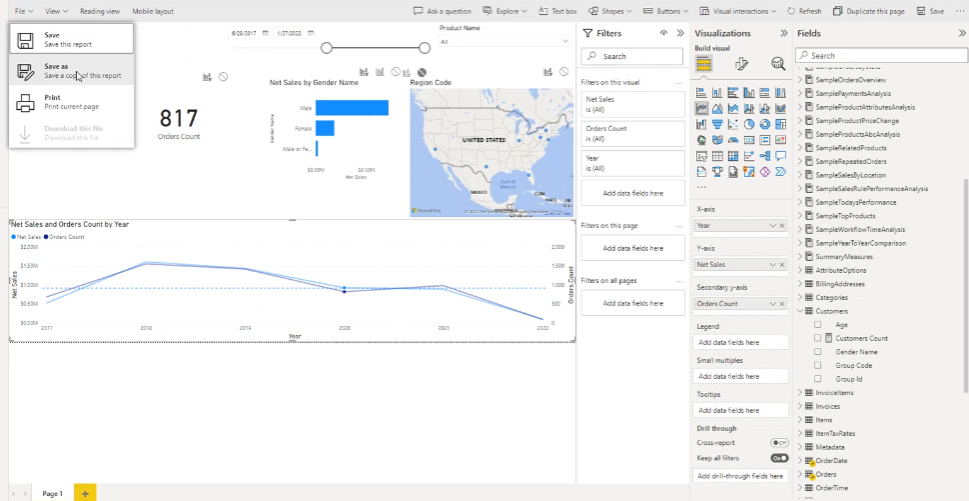The height and width of the screenshot is (501, 969).
Task: Select the matrix visual icon
Action: (x=733, y=156)
